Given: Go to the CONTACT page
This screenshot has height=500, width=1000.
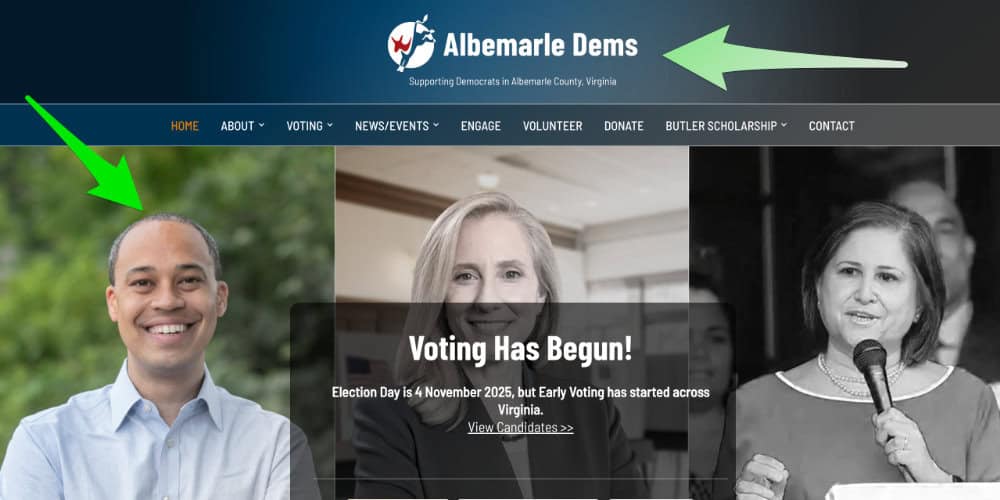Looking at the screenshot, I should point(832,126).
